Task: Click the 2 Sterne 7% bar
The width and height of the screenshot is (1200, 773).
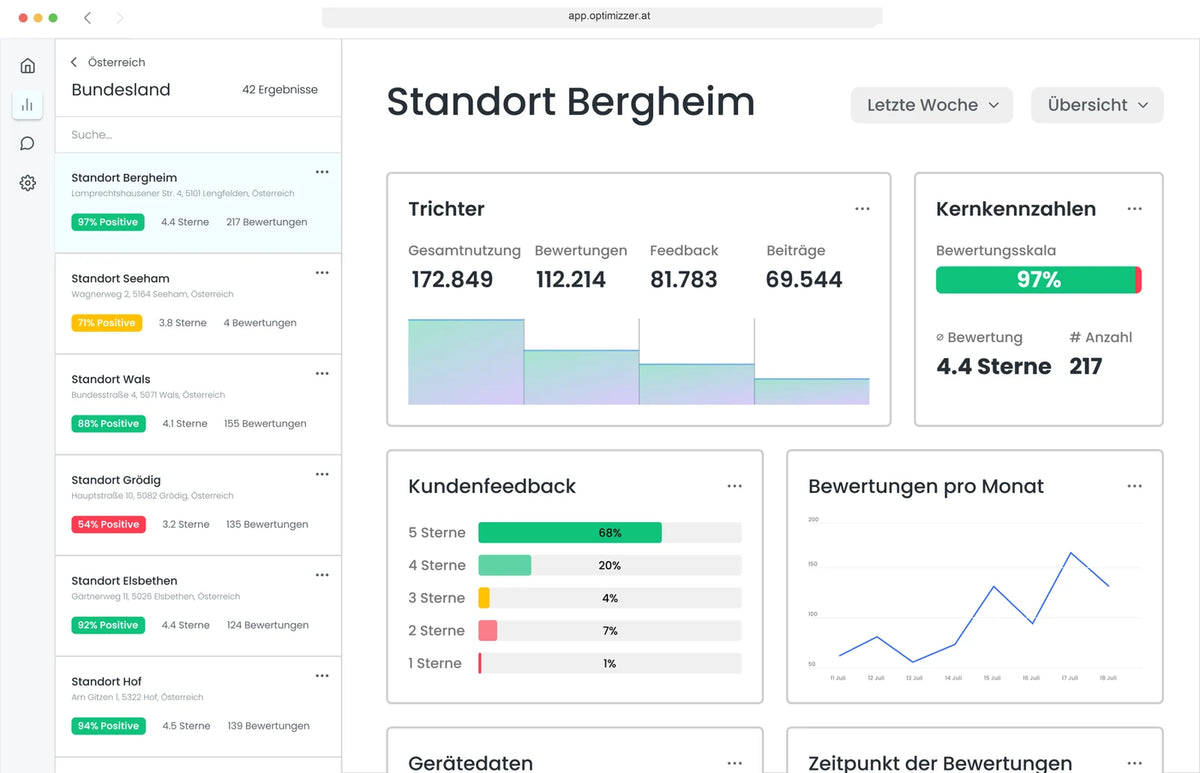Action: click(x=610, y=630)
